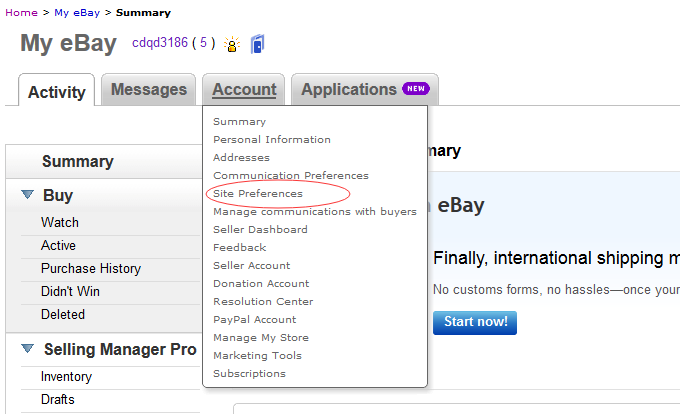Image resolution: width=680 pixels, height=414 pixels.
Task: Open Resolution Center menu entry
Action: coord(263,302)
